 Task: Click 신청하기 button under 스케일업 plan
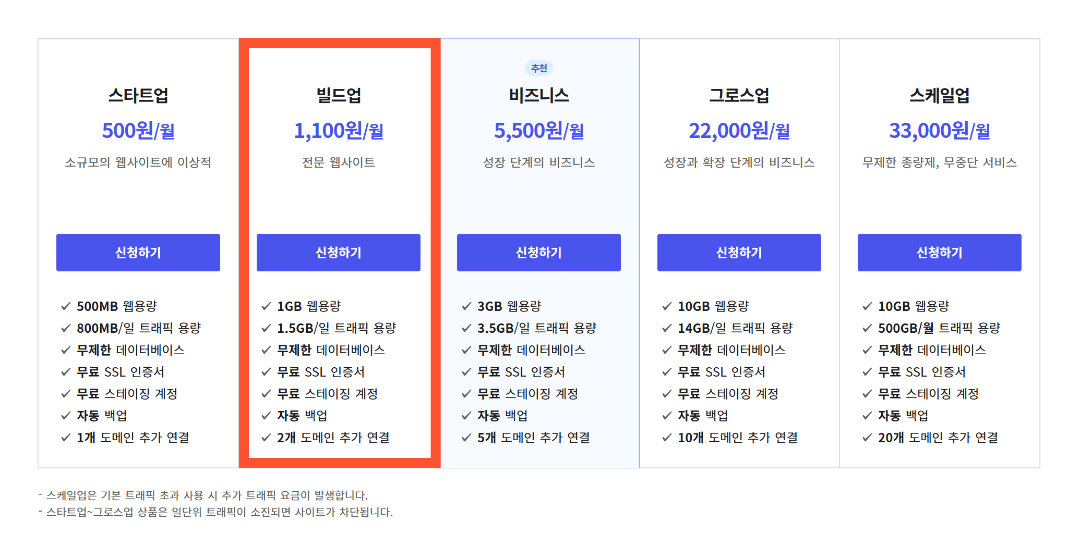click(x=939, y=253)
